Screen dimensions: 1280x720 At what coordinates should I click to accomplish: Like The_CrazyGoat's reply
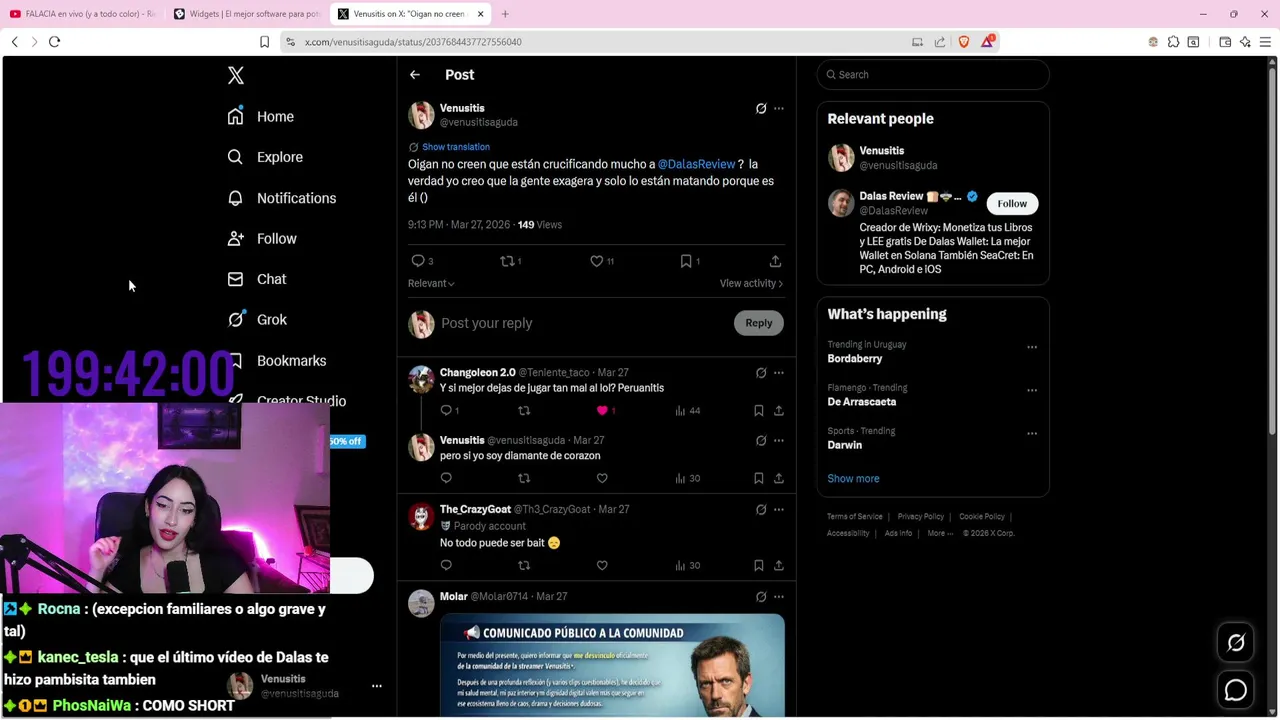point(602,566)
